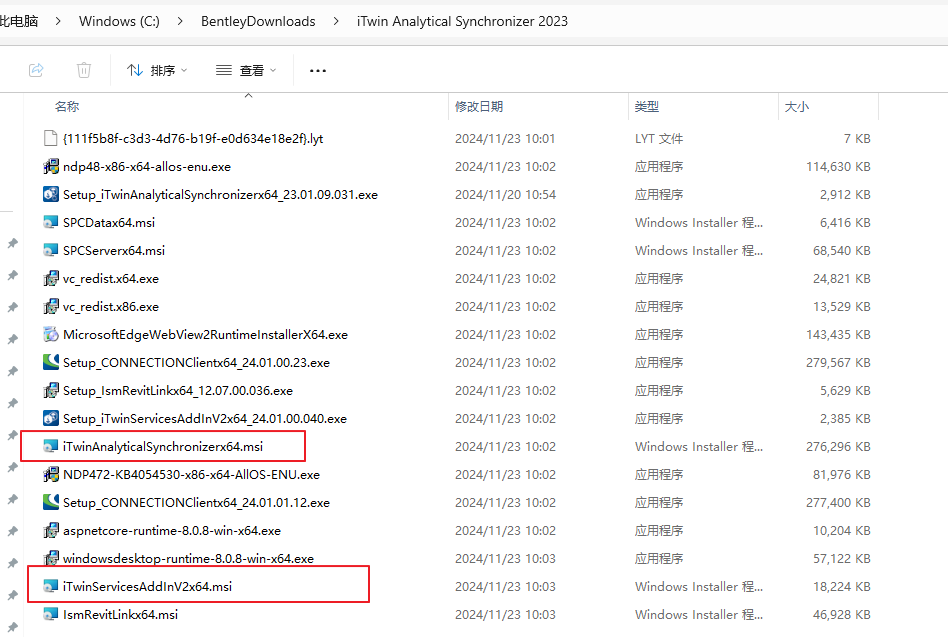Click Setup_CONNECTIONClientx64_24.01.01.12 icon

point(51,502)
